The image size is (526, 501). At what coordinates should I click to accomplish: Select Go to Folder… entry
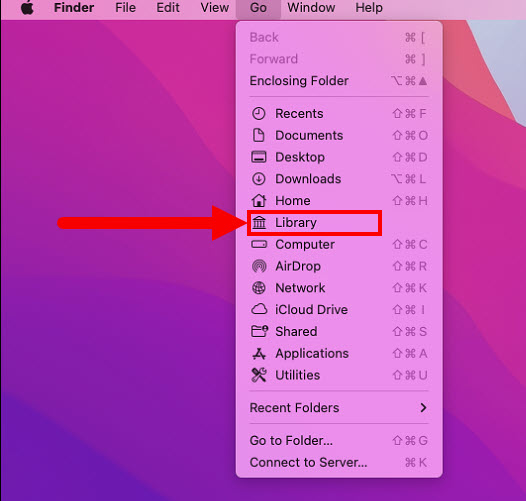coord(339,441)
